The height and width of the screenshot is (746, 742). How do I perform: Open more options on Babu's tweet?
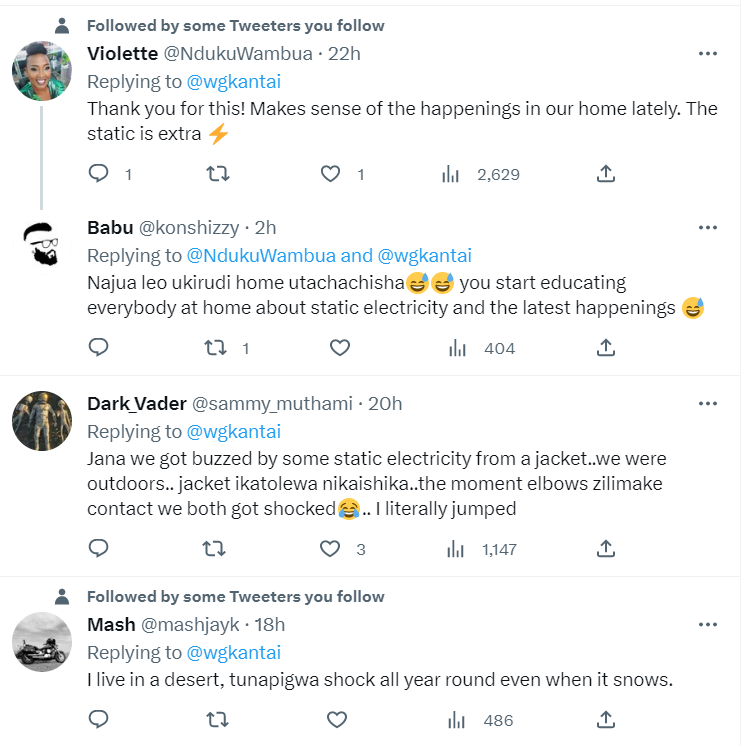pos(707,228)
